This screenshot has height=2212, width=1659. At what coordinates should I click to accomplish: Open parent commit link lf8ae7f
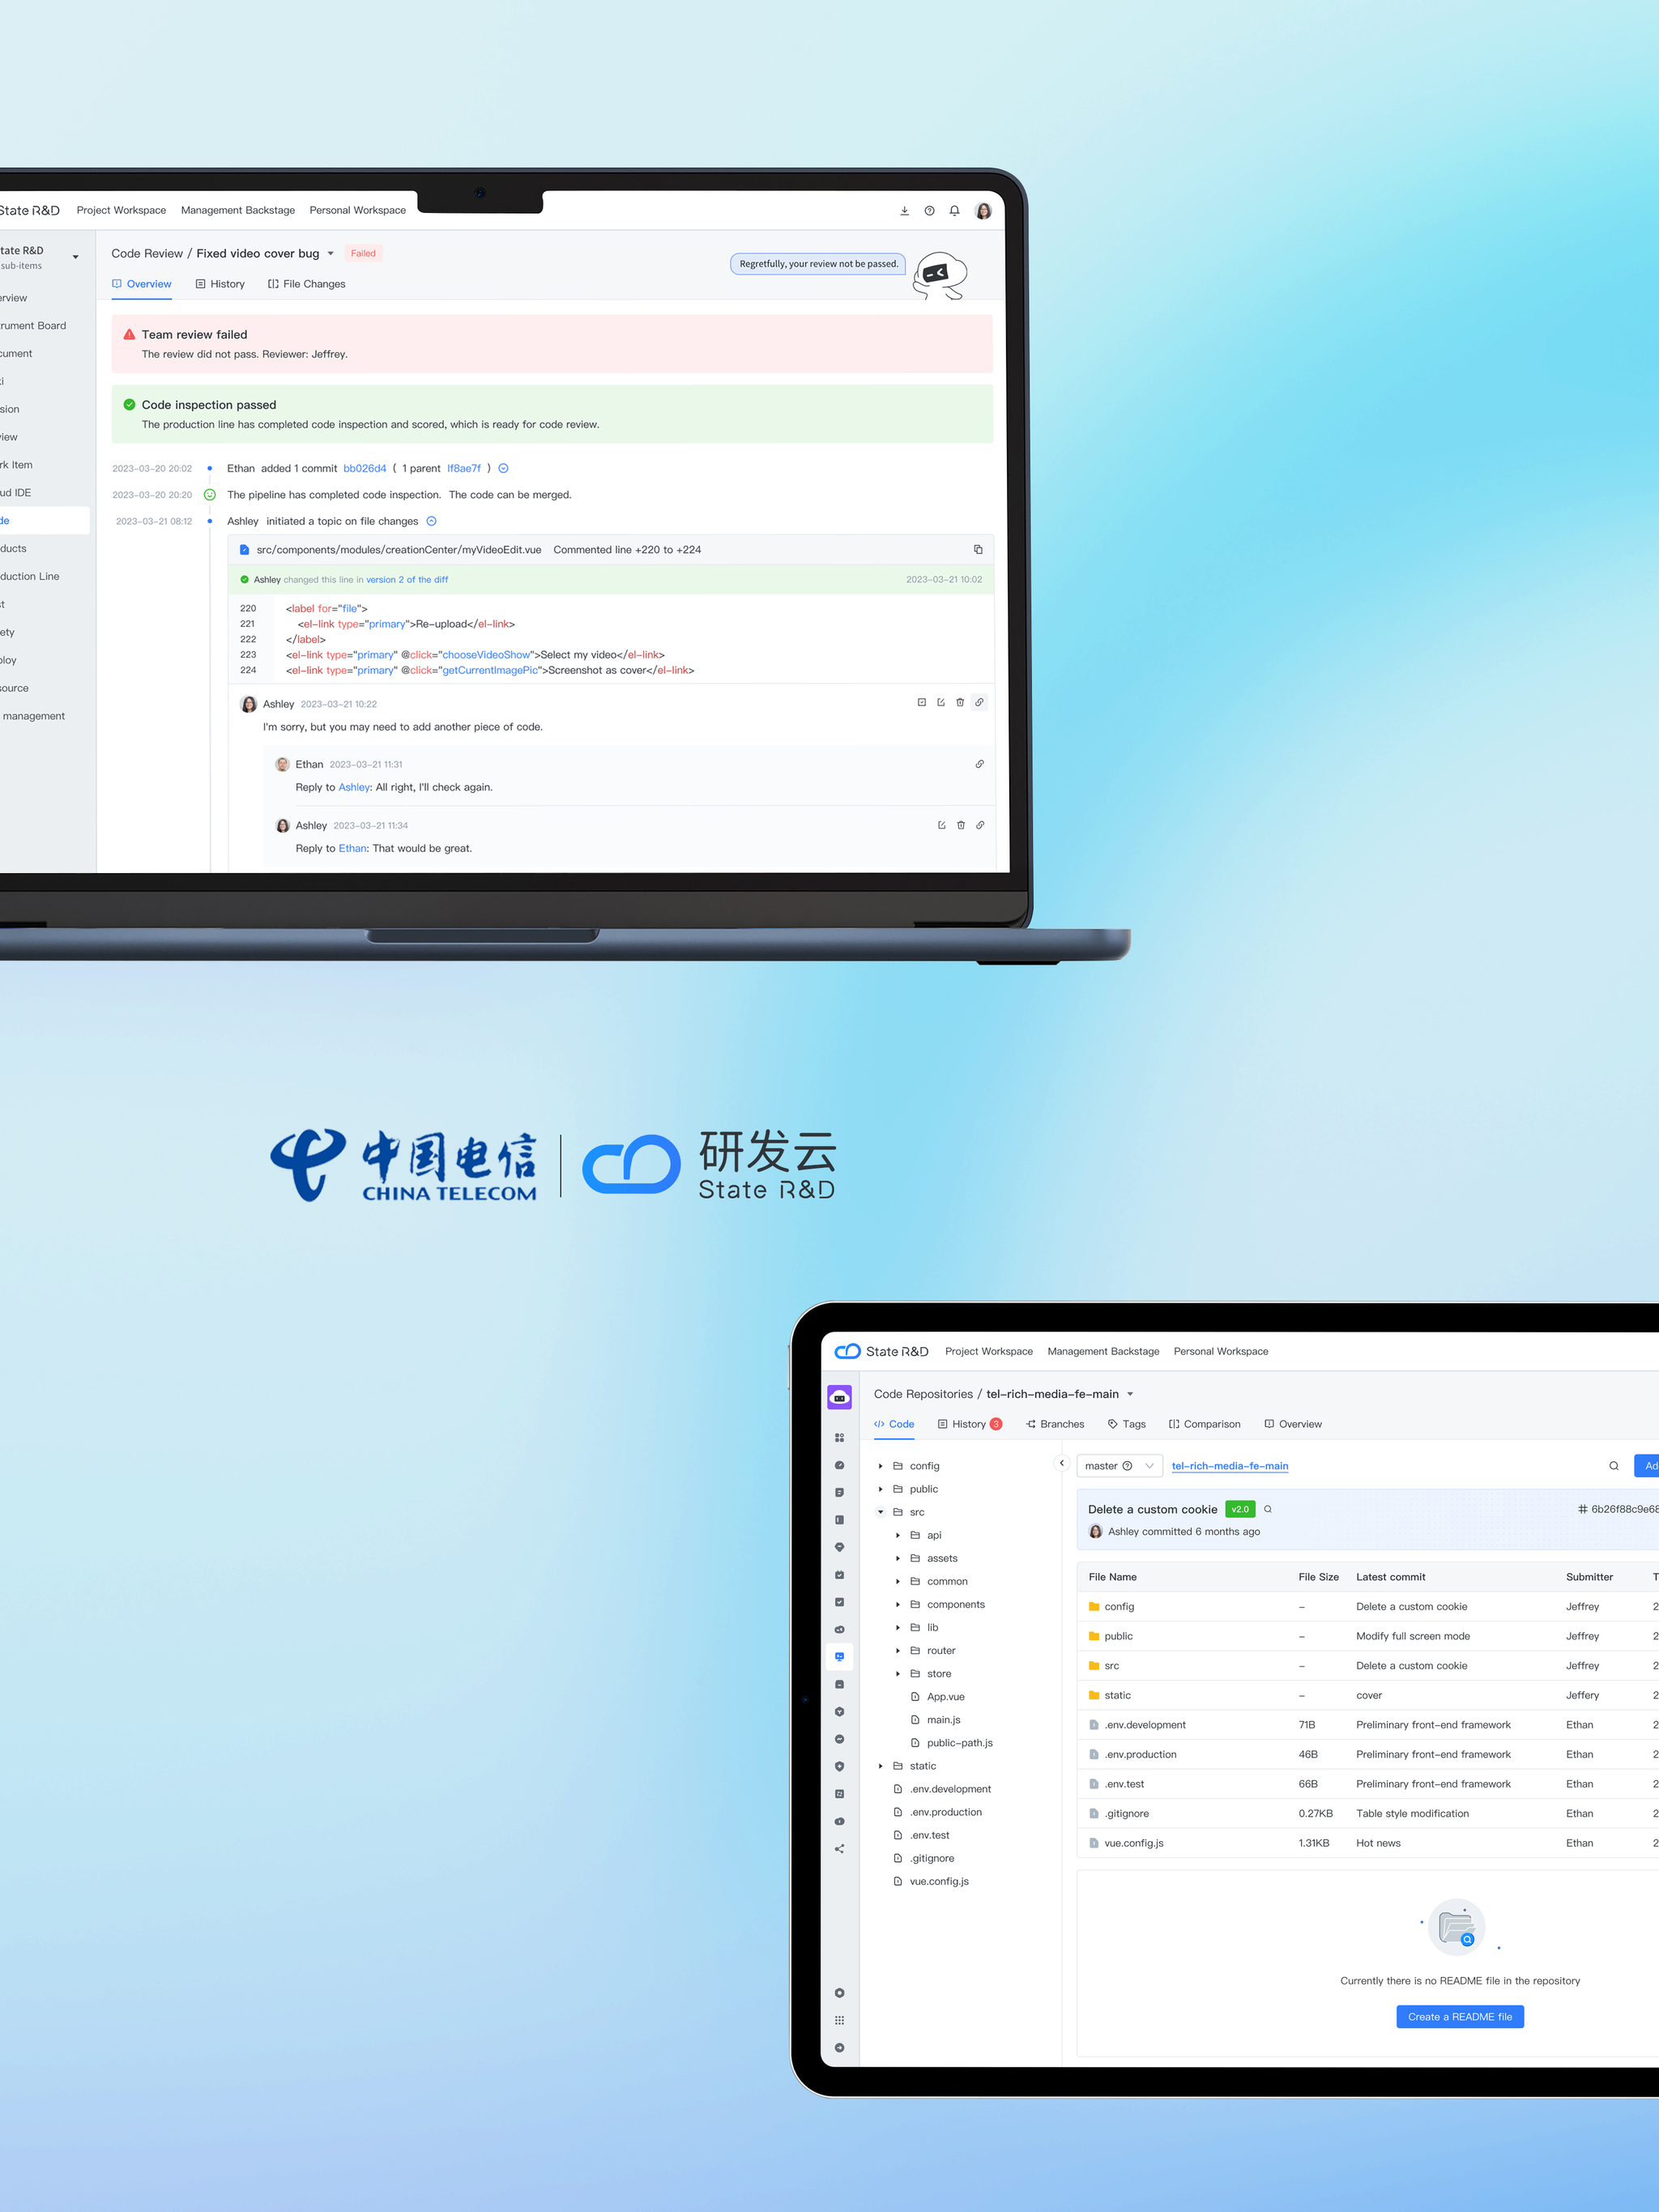coord(464,468)
